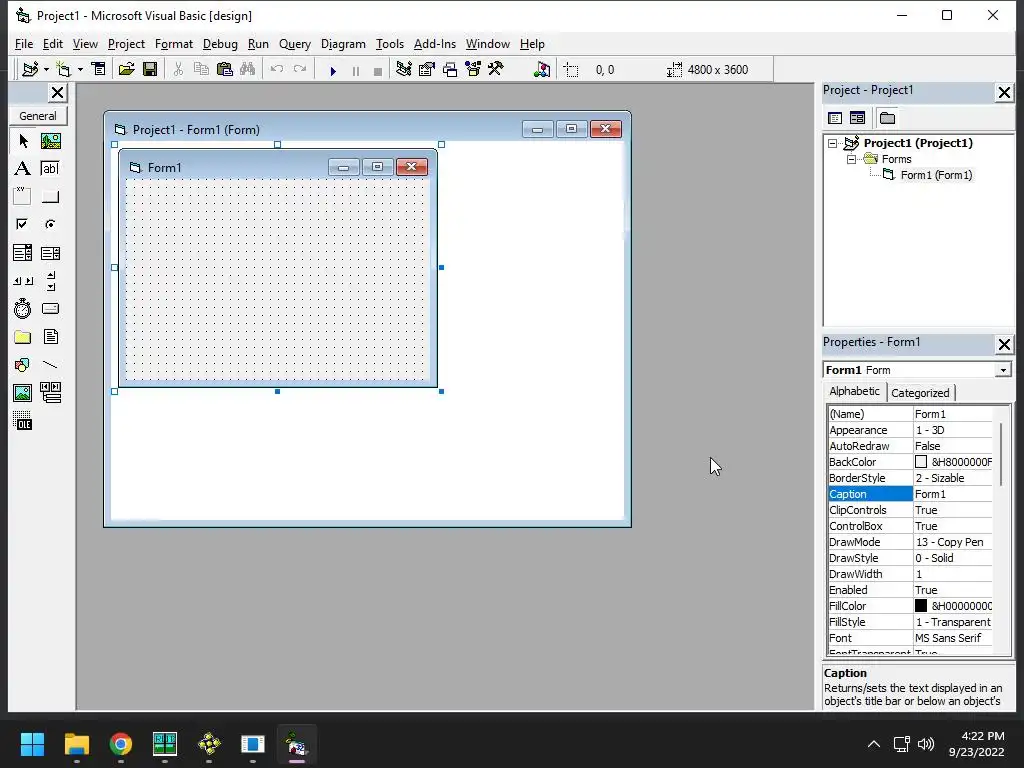
Task: Click View Object in Project panel
Action: point(857,118)
